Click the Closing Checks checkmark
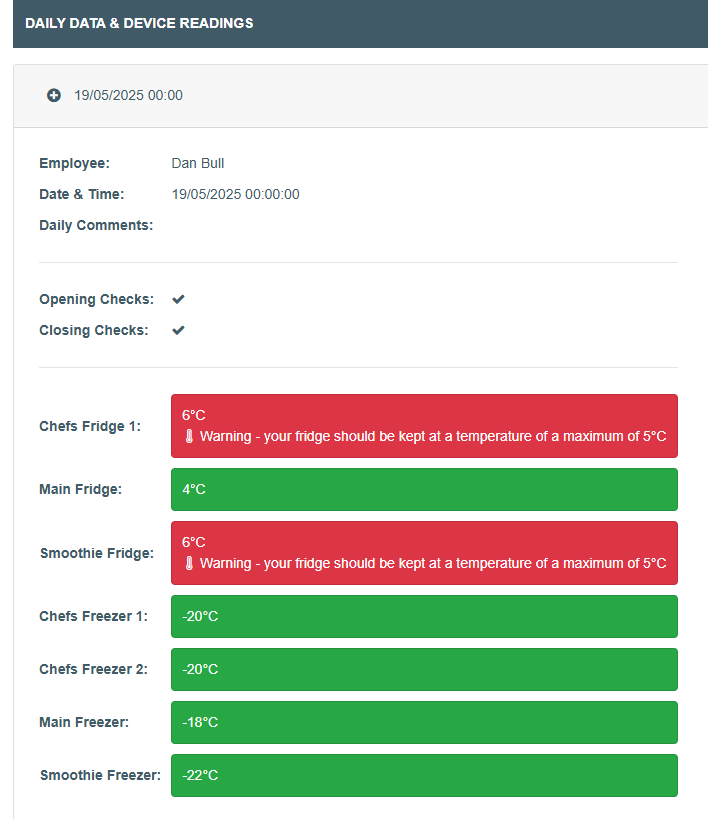 178,330
